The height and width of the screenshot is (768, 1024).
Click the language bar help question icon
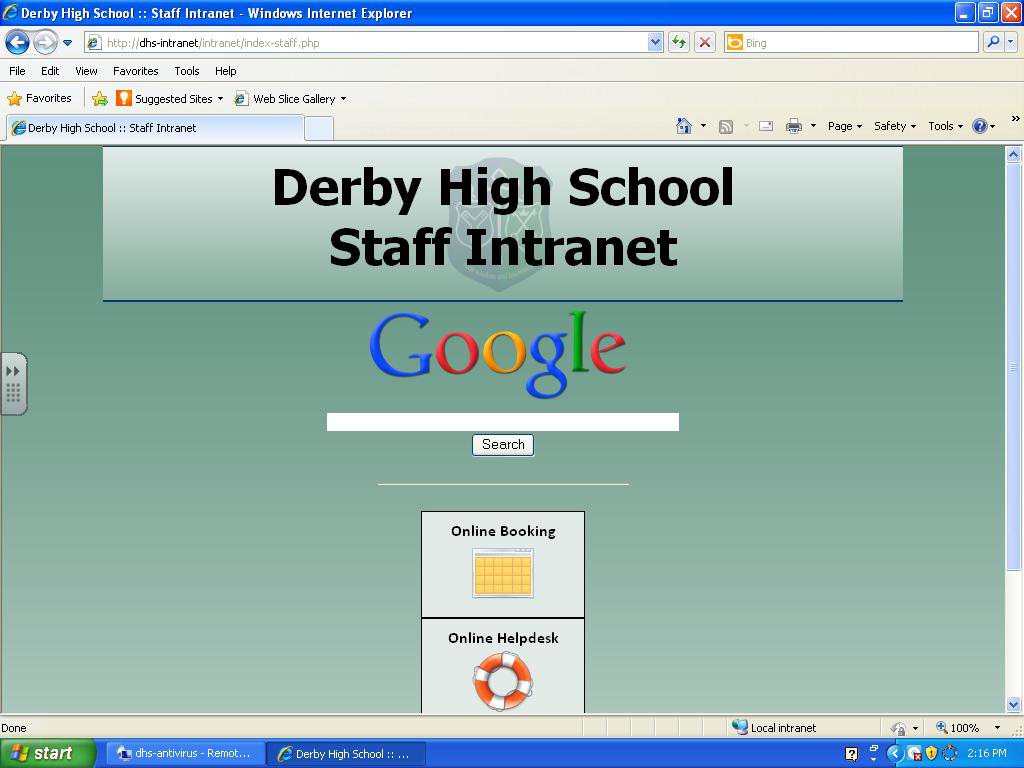[852, 754]
